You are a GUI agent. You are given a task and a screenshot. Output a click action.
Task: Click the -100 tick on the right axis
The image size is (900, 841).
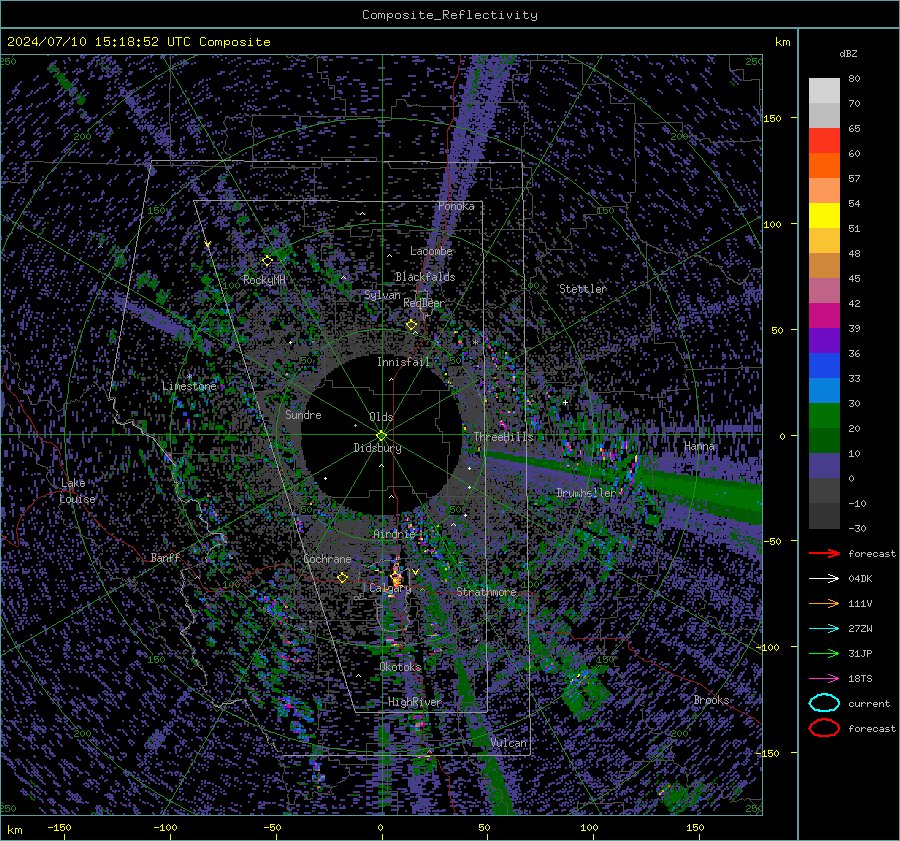[769, 647]
